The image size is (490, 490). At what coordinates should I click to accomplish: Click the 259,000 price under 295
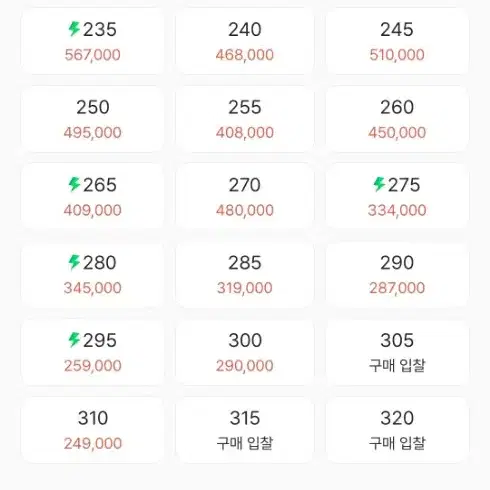93,366
